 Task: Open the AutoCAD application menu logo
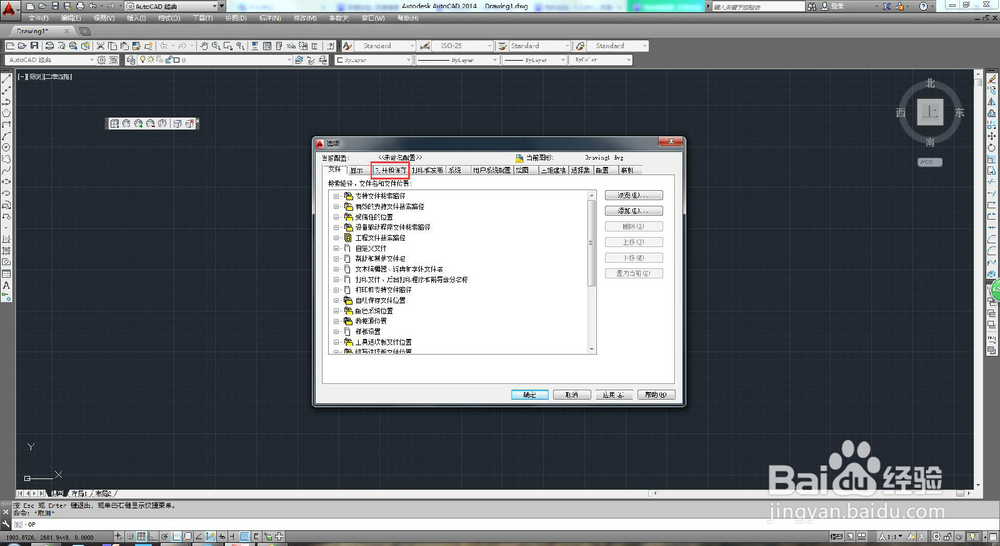(8, 9)
